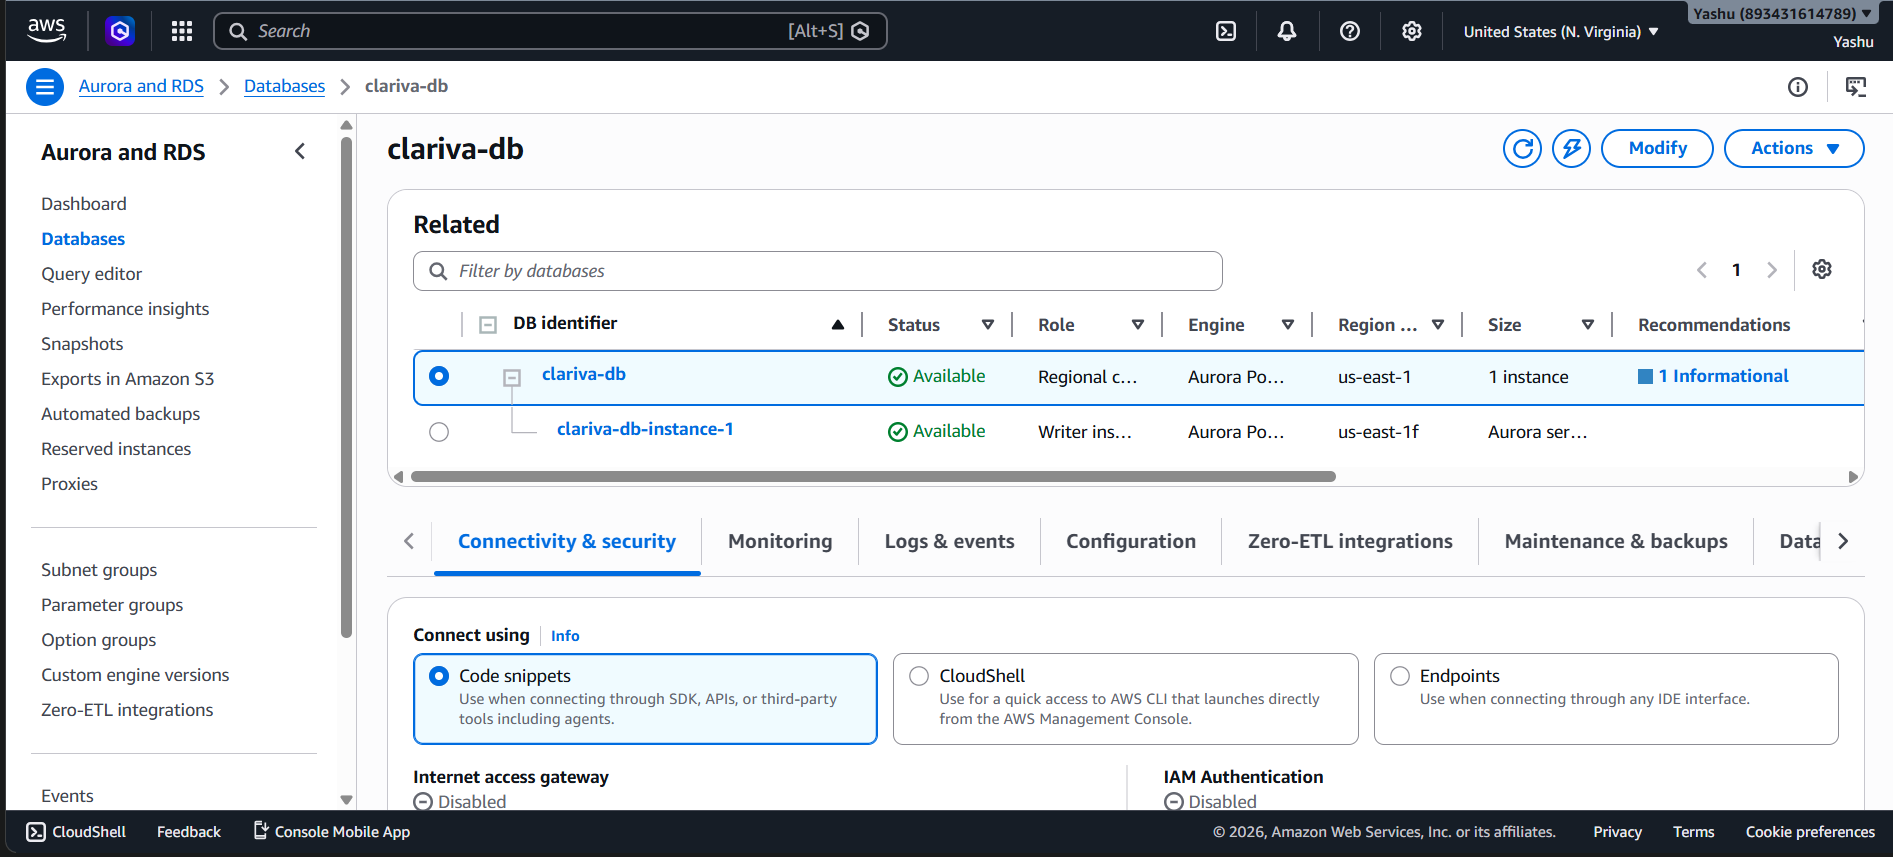Toggle the side navigation hamburger menu
This screenshot has width=1893, height=857.
tap(45, 87)
